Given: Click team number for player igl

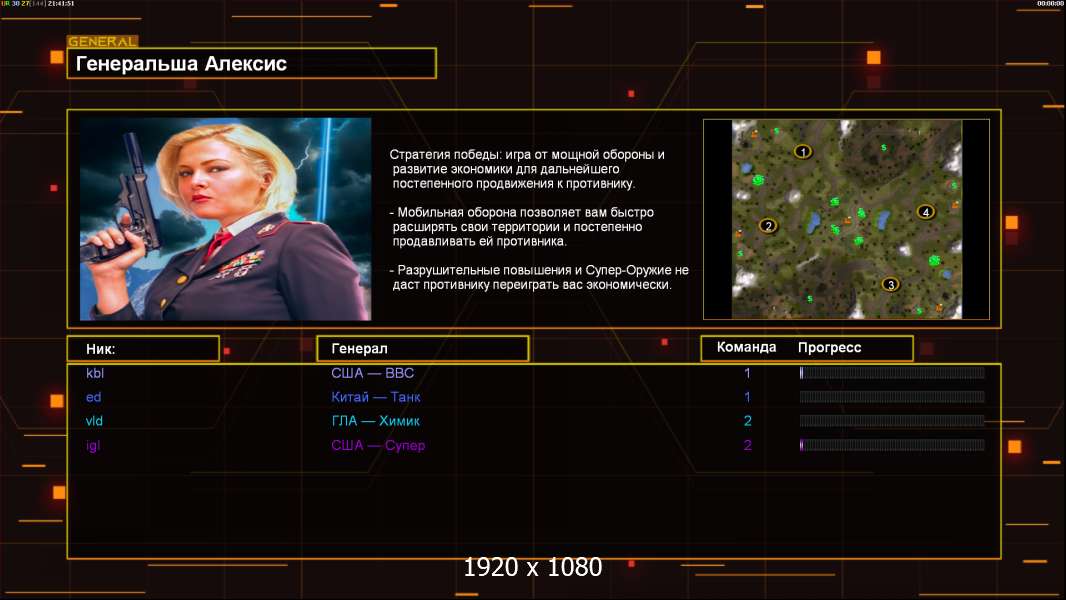Looking at the screenshot, I should tap(747, 445).
